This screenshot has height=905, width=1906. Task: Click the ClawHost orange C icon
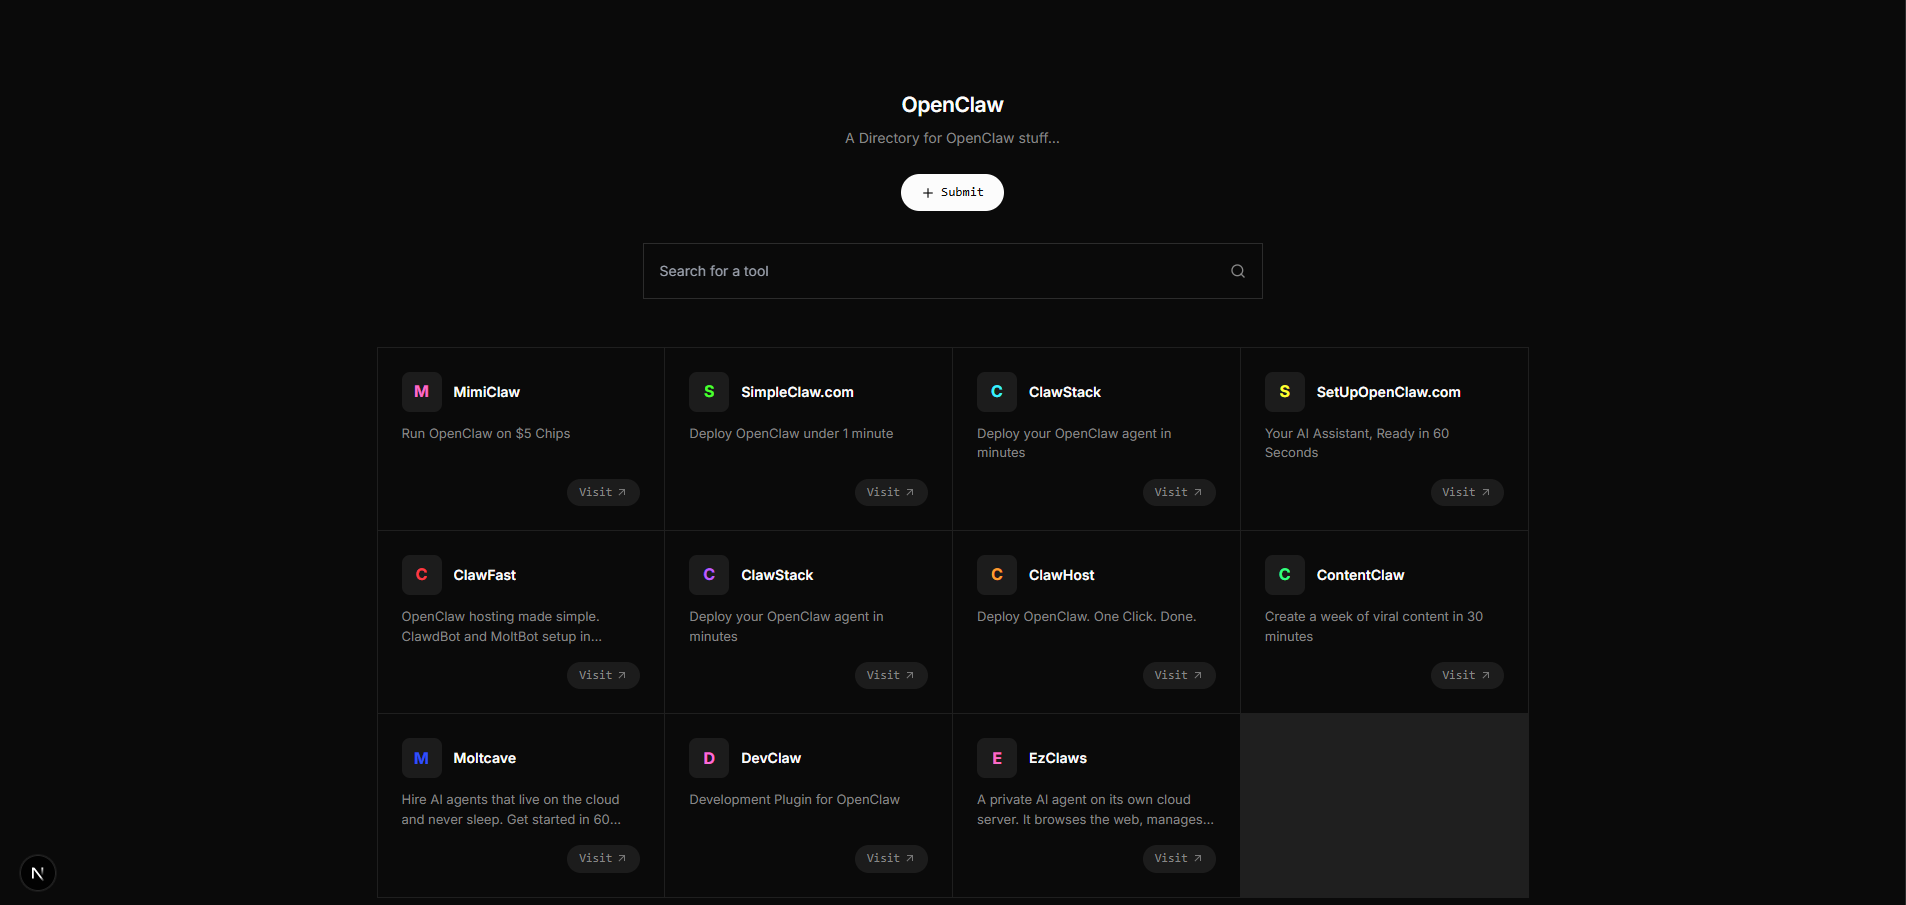click(x=997, y=575)
